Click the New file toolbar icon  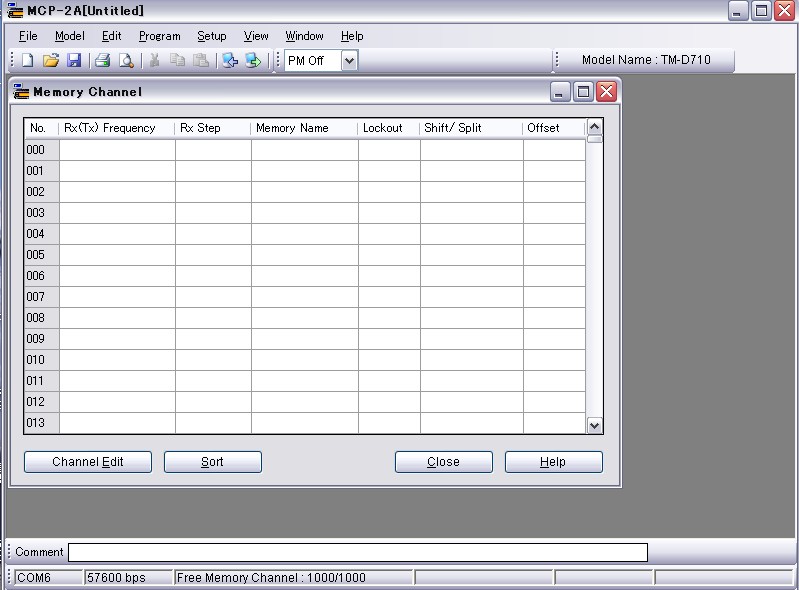28,61
